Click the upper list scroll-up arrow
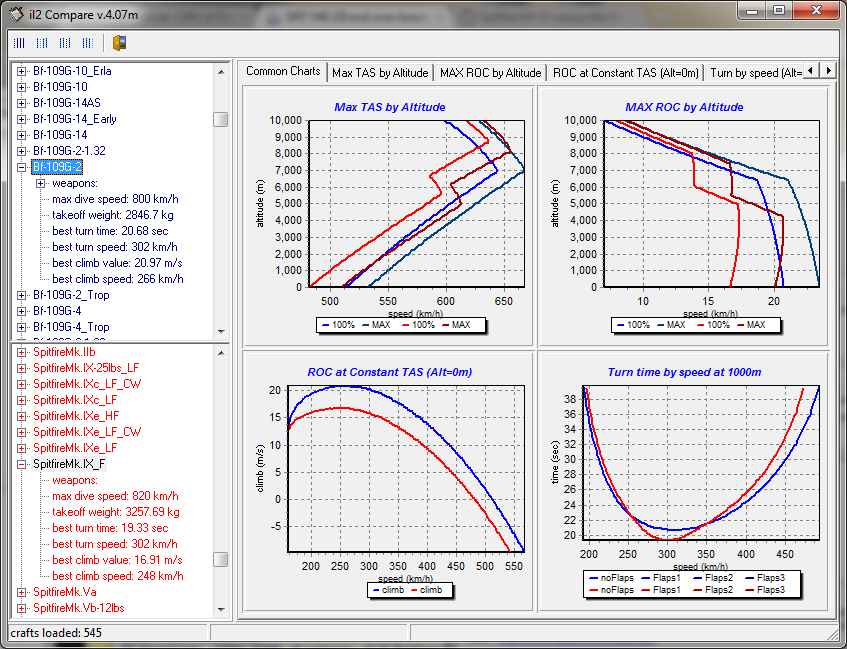847x649 pixels. 221,71
